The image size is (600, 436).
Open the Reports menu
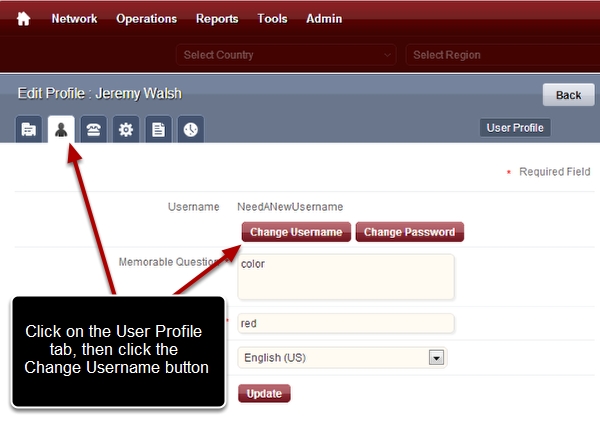pos(217,18)
